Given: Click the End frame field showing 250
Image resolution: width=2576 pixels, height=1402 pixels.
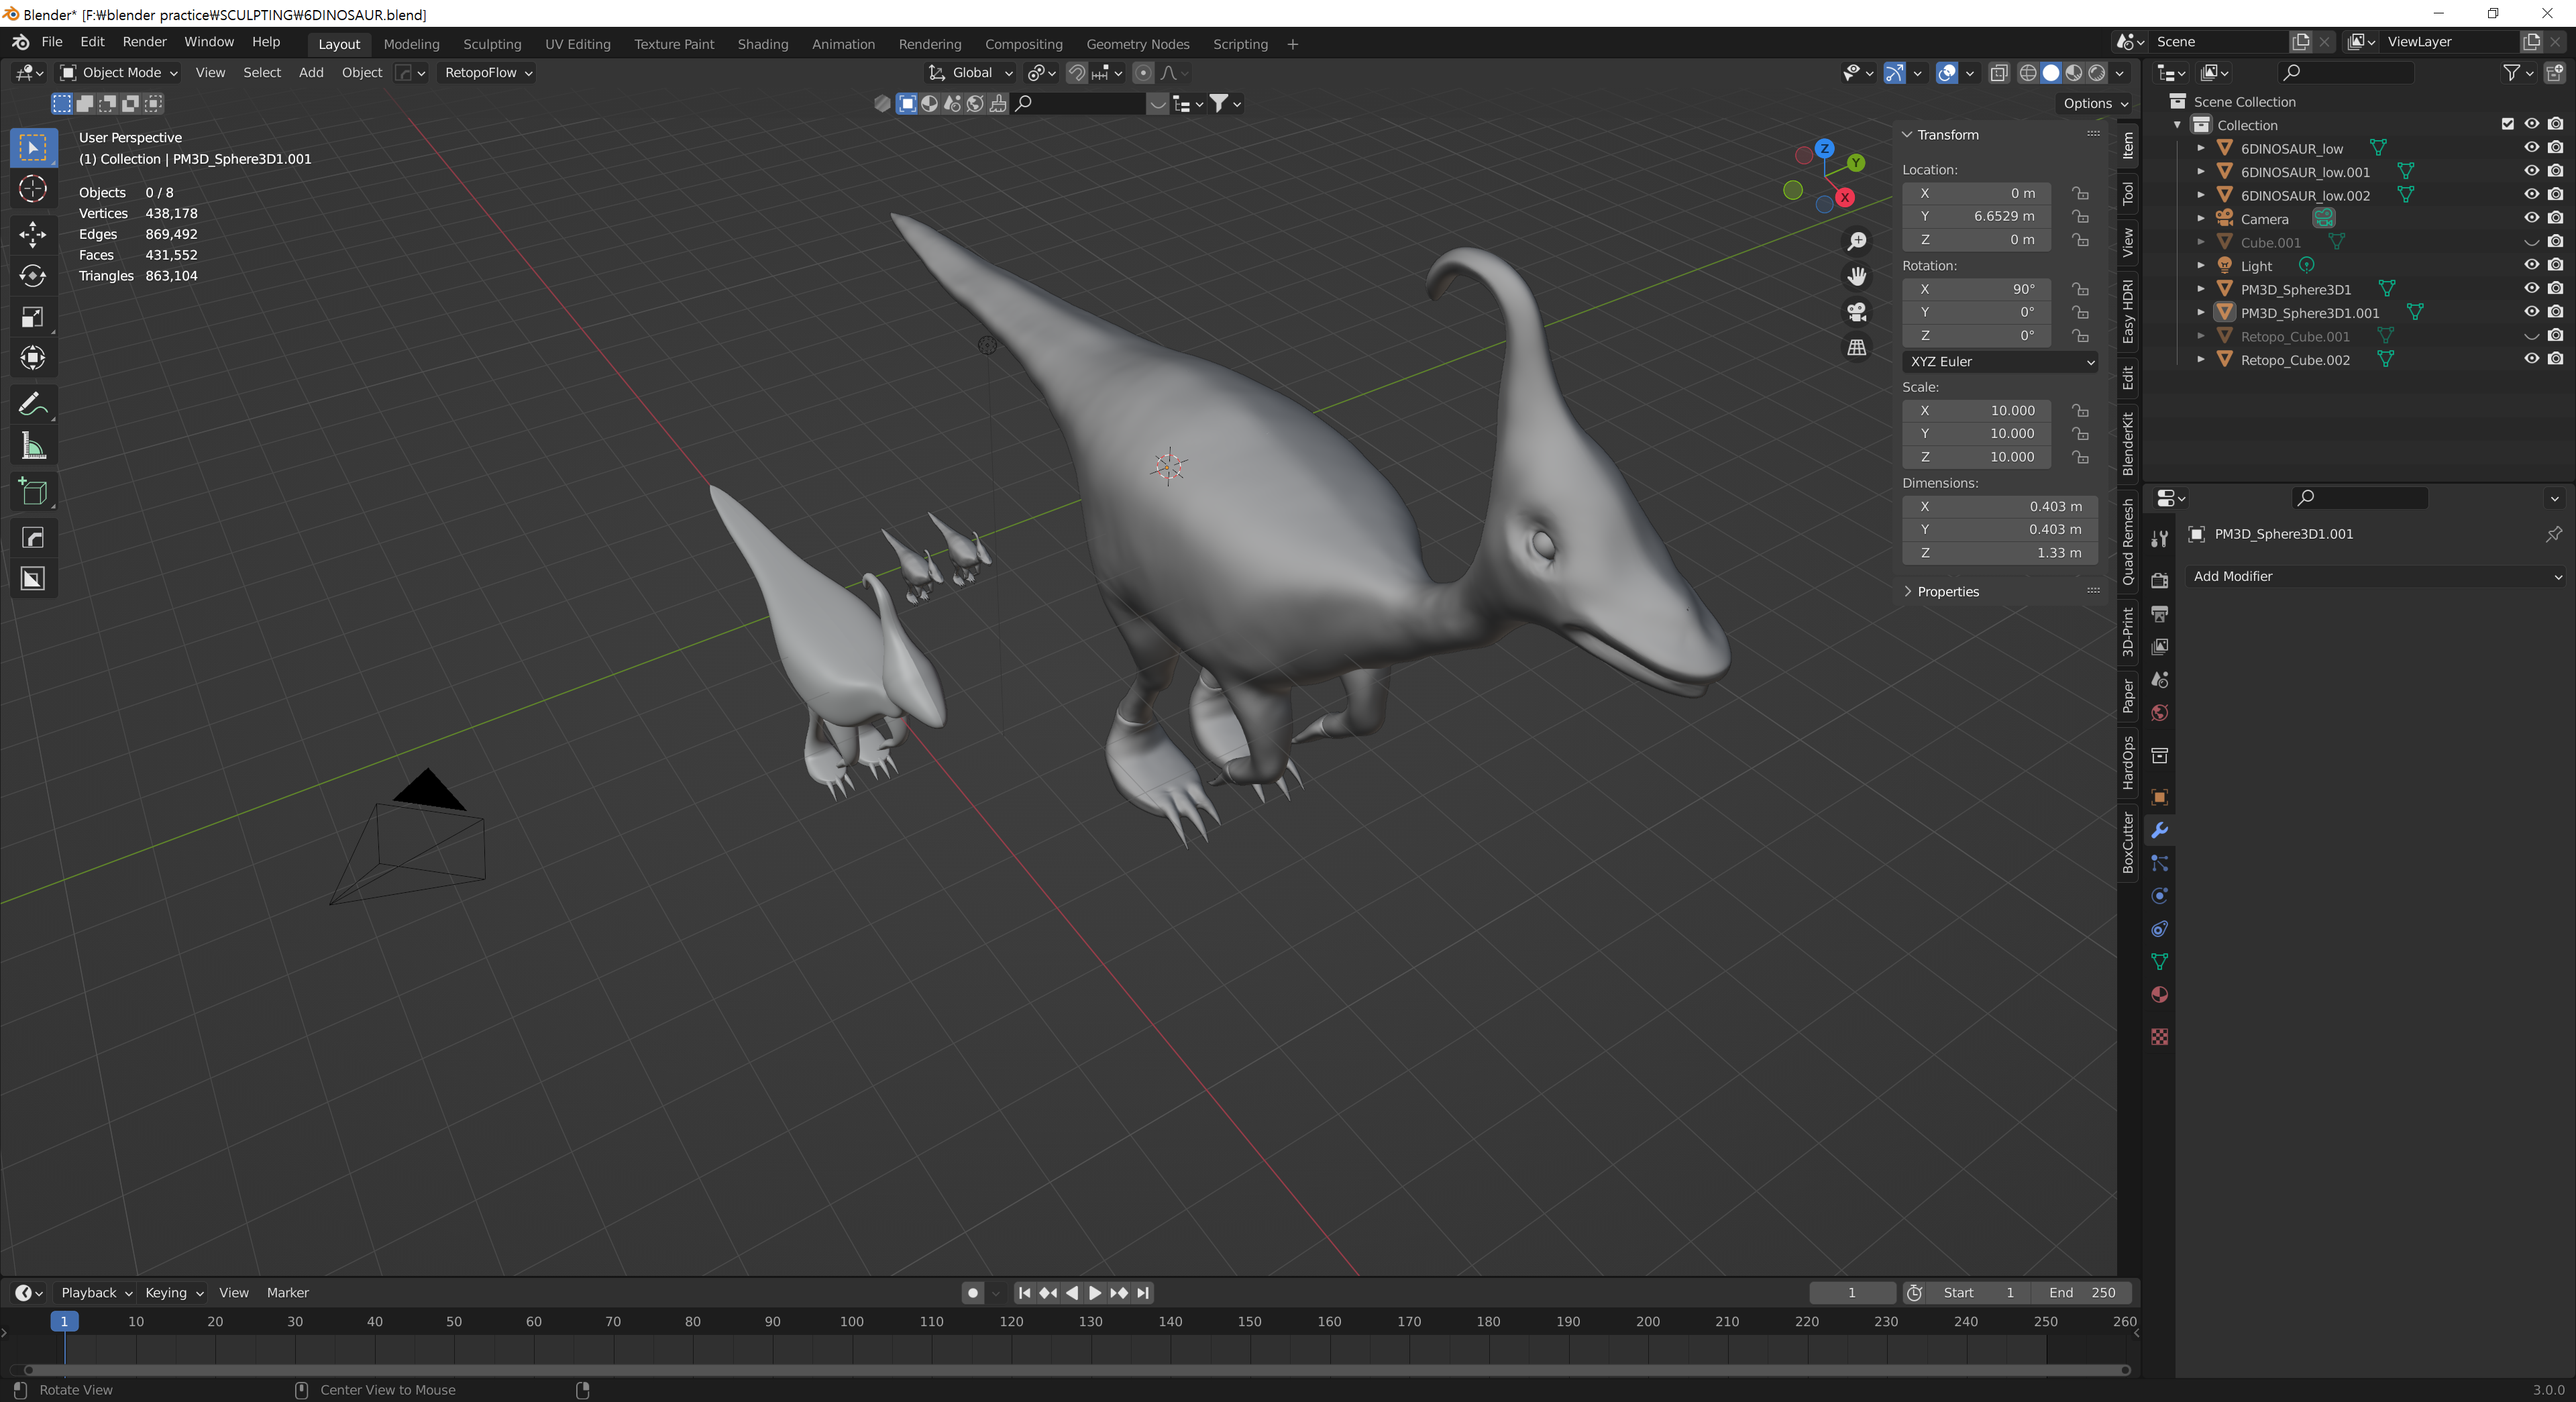Looking at the screenshot, I should pos(2082,1293).
